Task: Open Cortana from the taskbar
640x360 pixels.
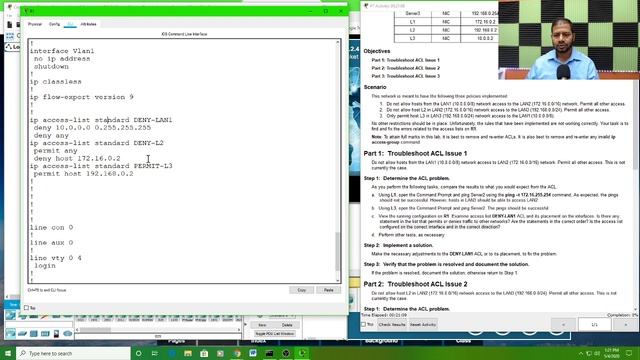Action: 139,353
